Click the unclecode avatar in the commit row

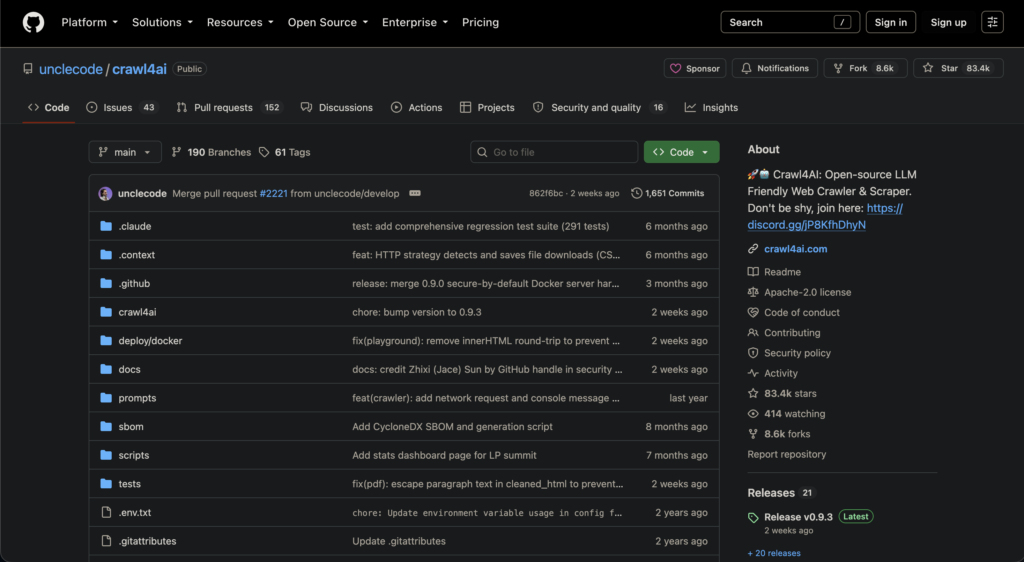point(105,194)
